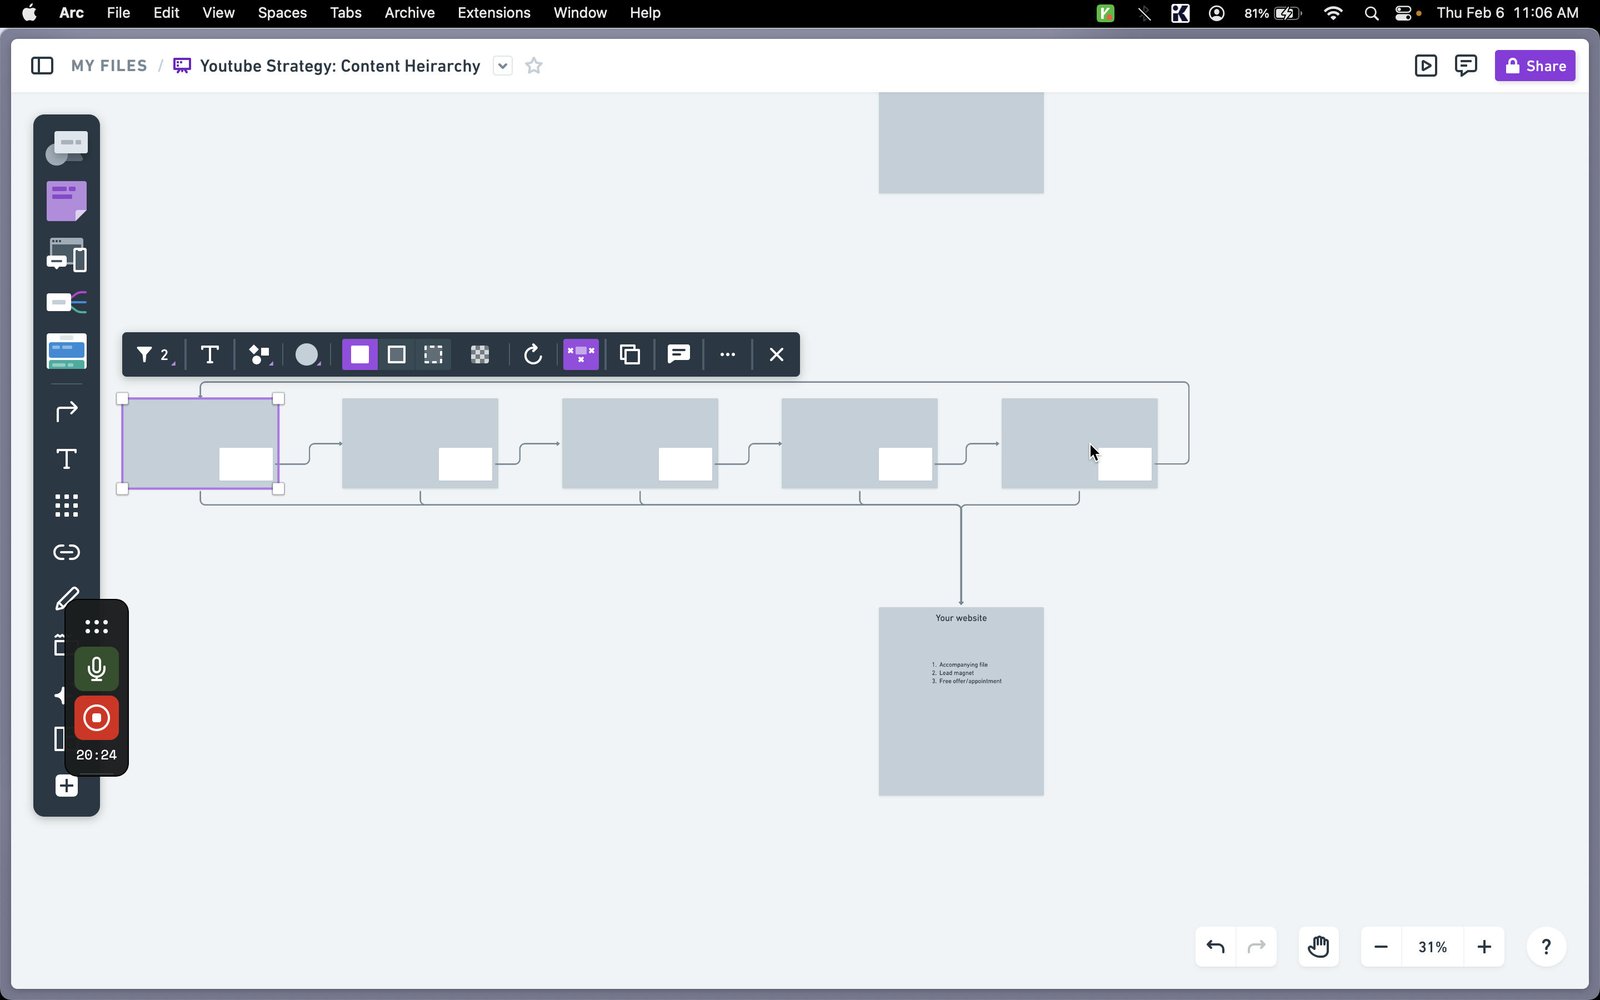
Task: Open the fill color circle swatch
Action: [x=308, y=354]
